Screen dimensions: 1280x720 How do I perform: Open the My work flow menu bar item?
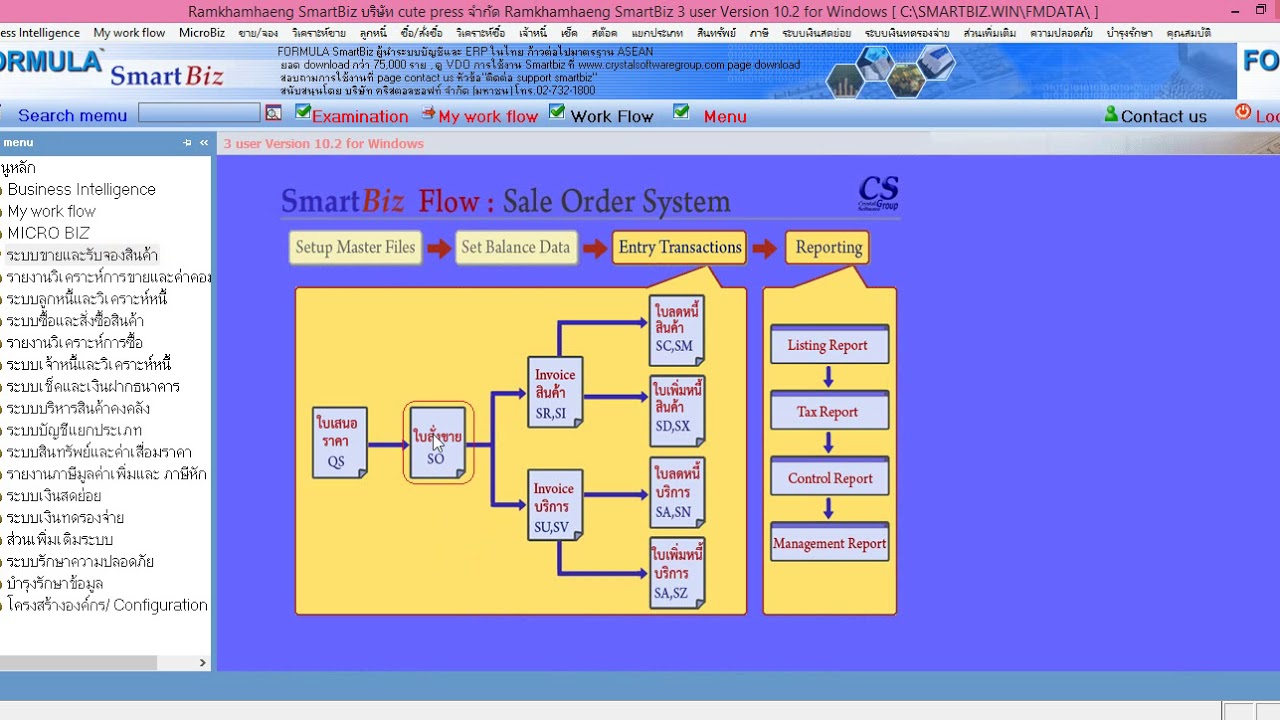coord(129,33)
